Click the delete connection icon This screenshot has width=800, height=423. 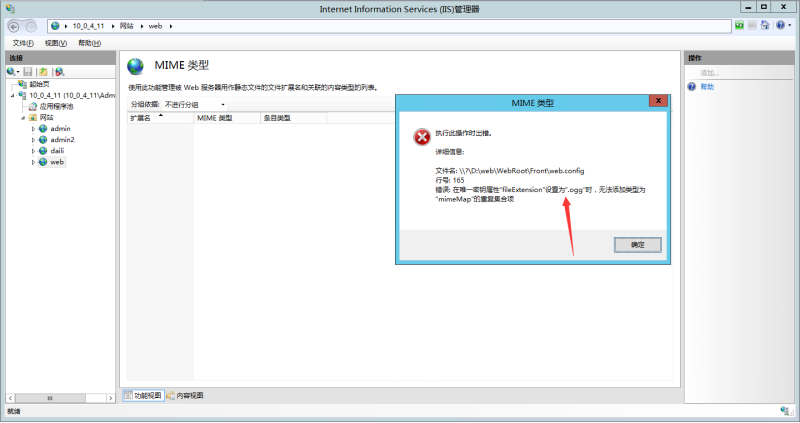[60, 72]
